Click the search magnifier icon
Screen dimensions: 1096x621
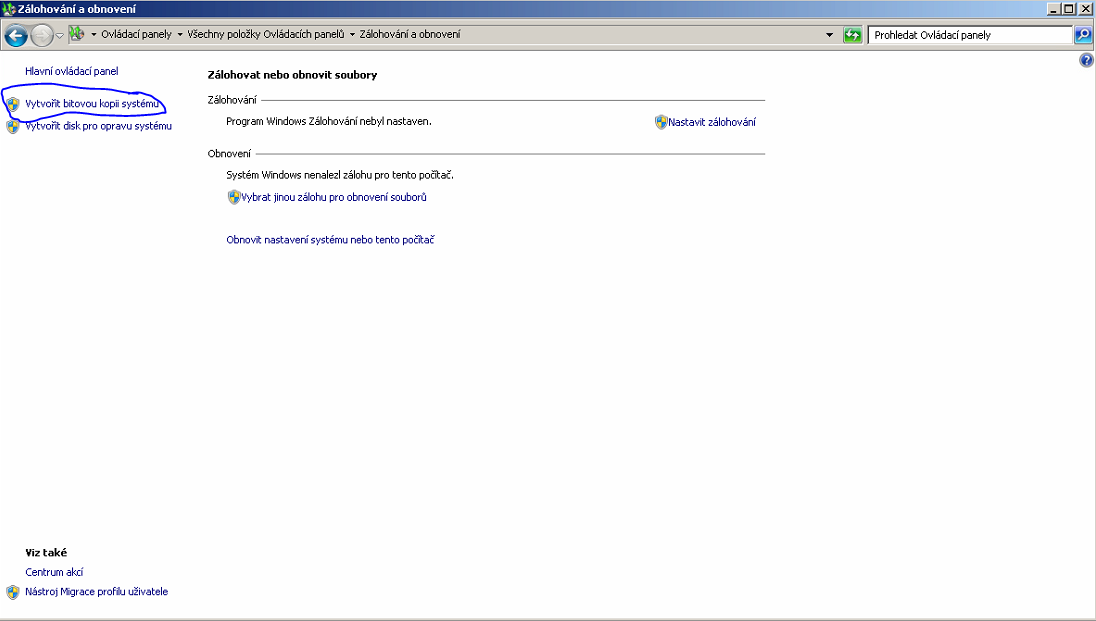pos(1083,34)
